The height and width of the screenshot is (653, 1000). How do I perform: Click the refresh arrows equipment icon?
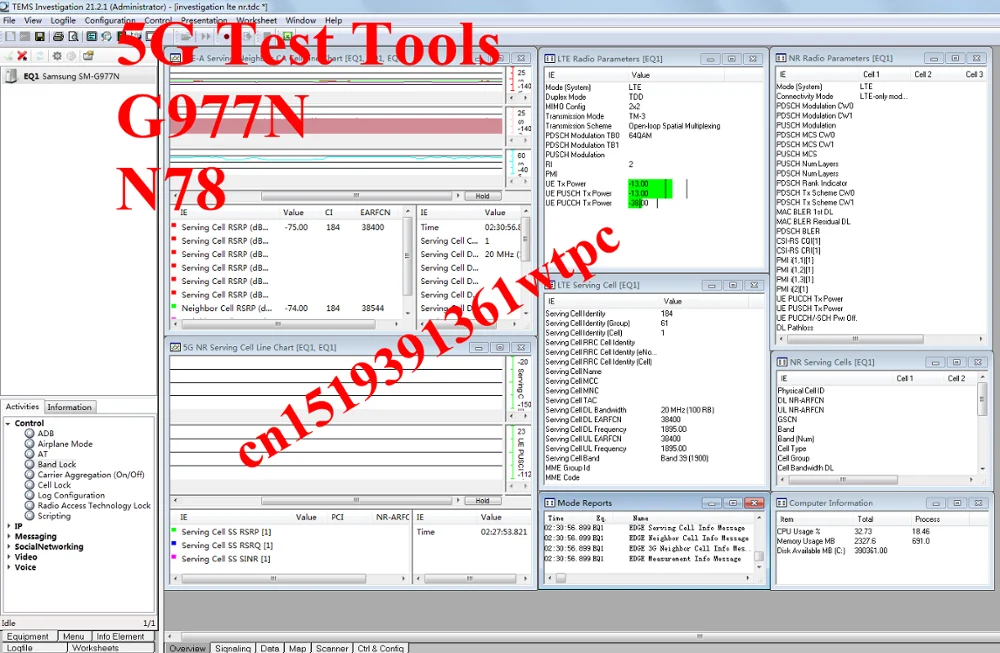(x=40, y=56)
